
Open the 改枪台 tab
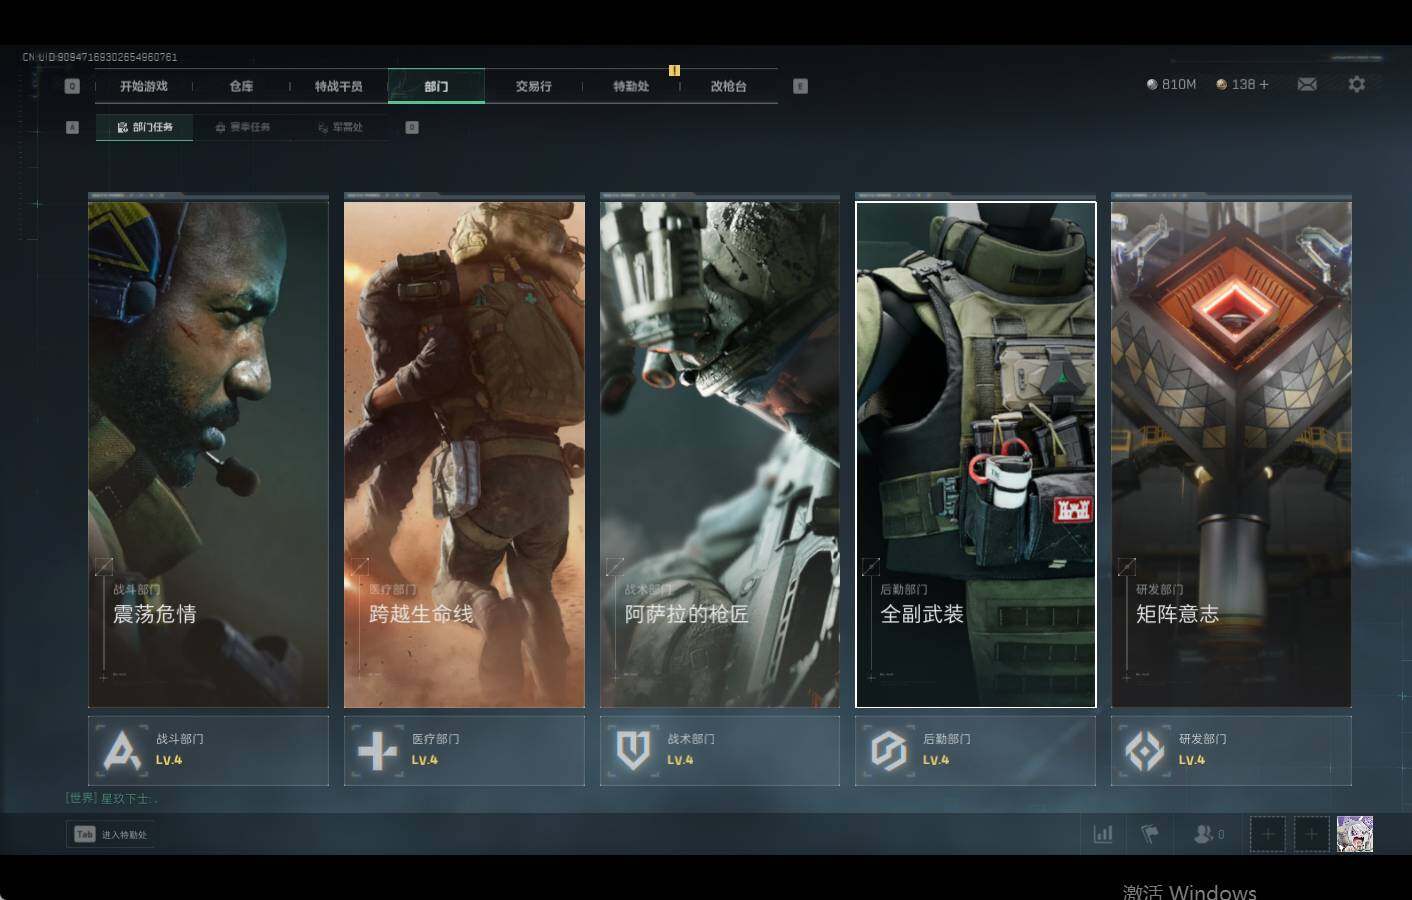tap(728, 86)
